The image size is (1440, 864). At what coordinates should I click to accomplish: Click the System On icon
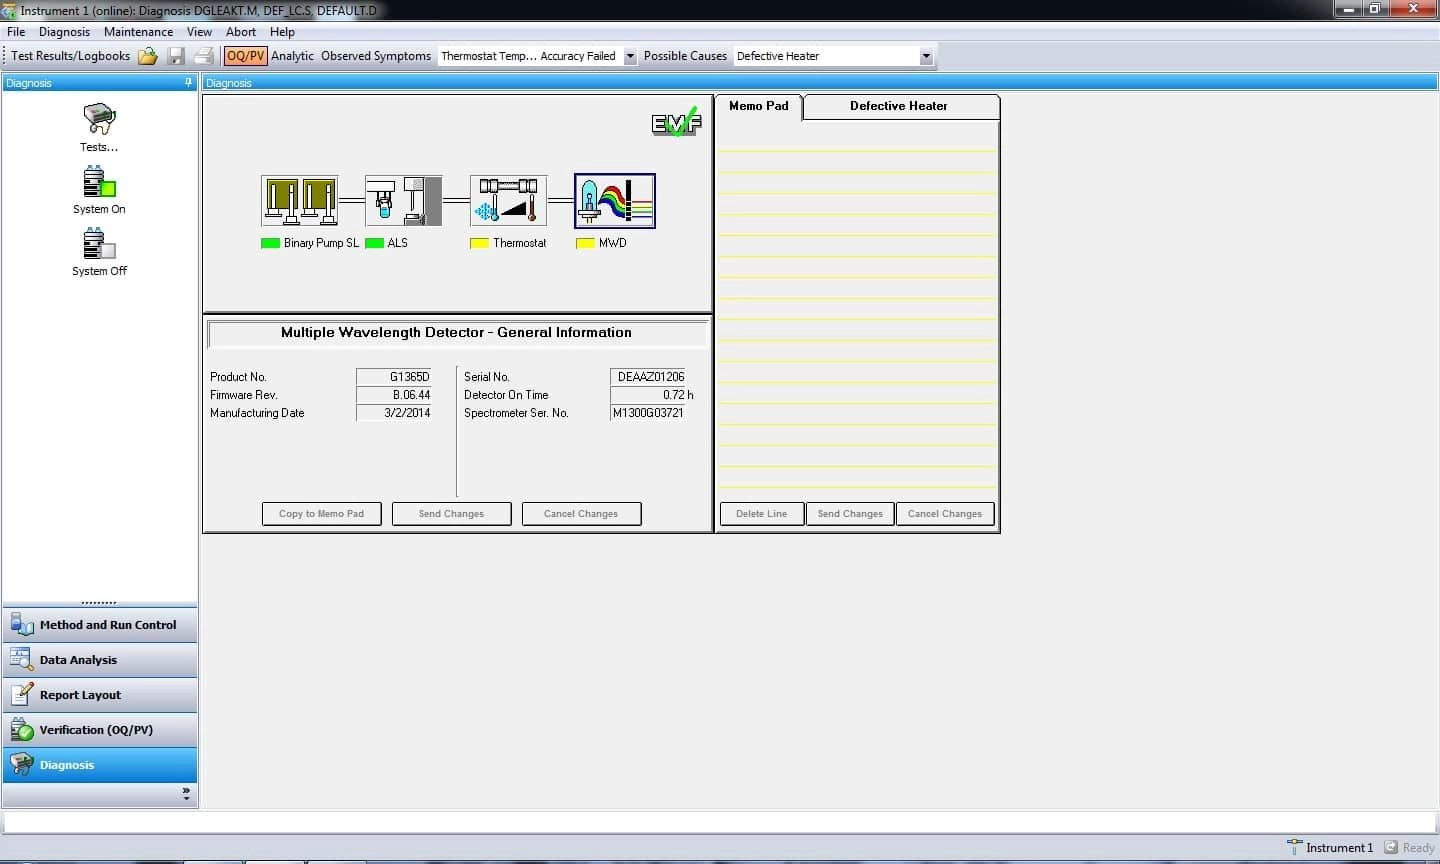click(x=99, y=182)
